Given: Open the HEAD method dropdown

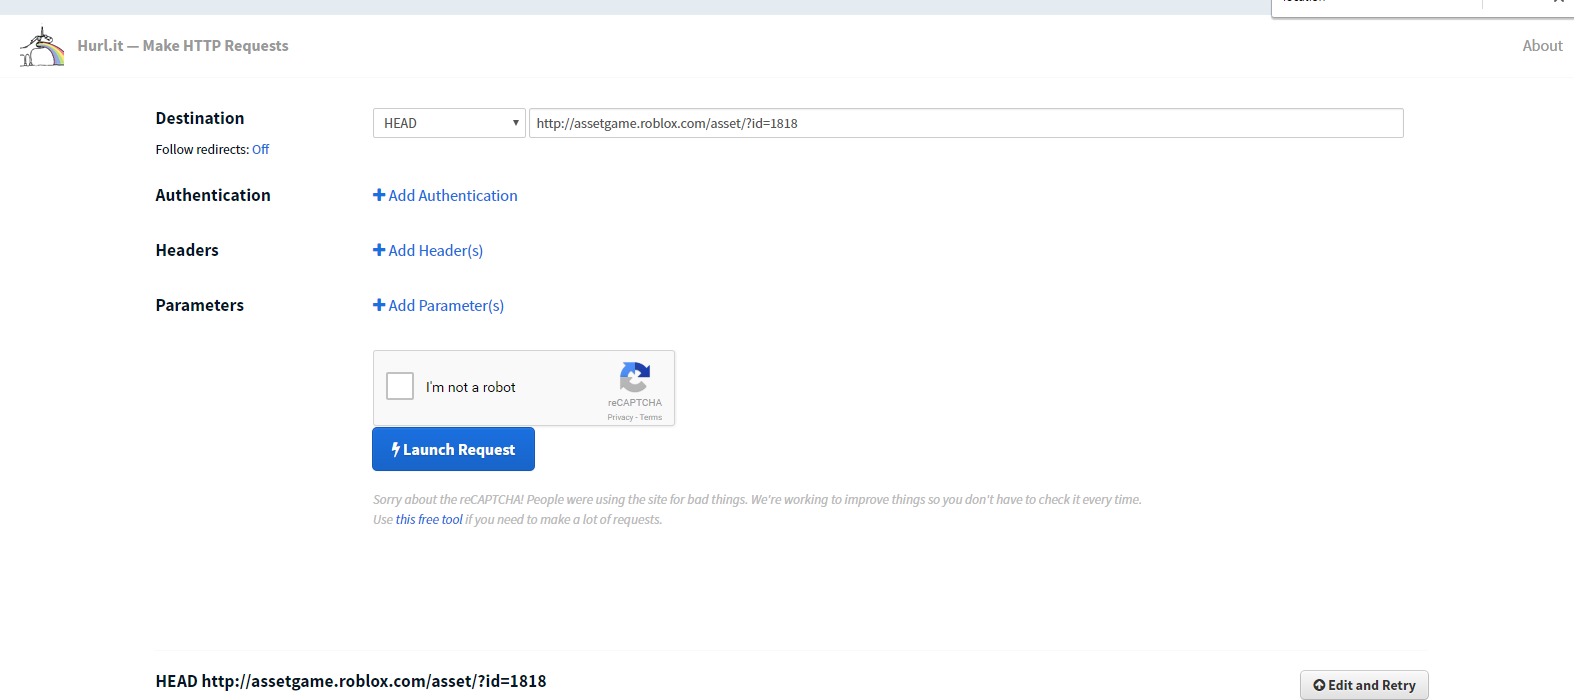Looking at the screenshot, I should (x=449, y=123).
